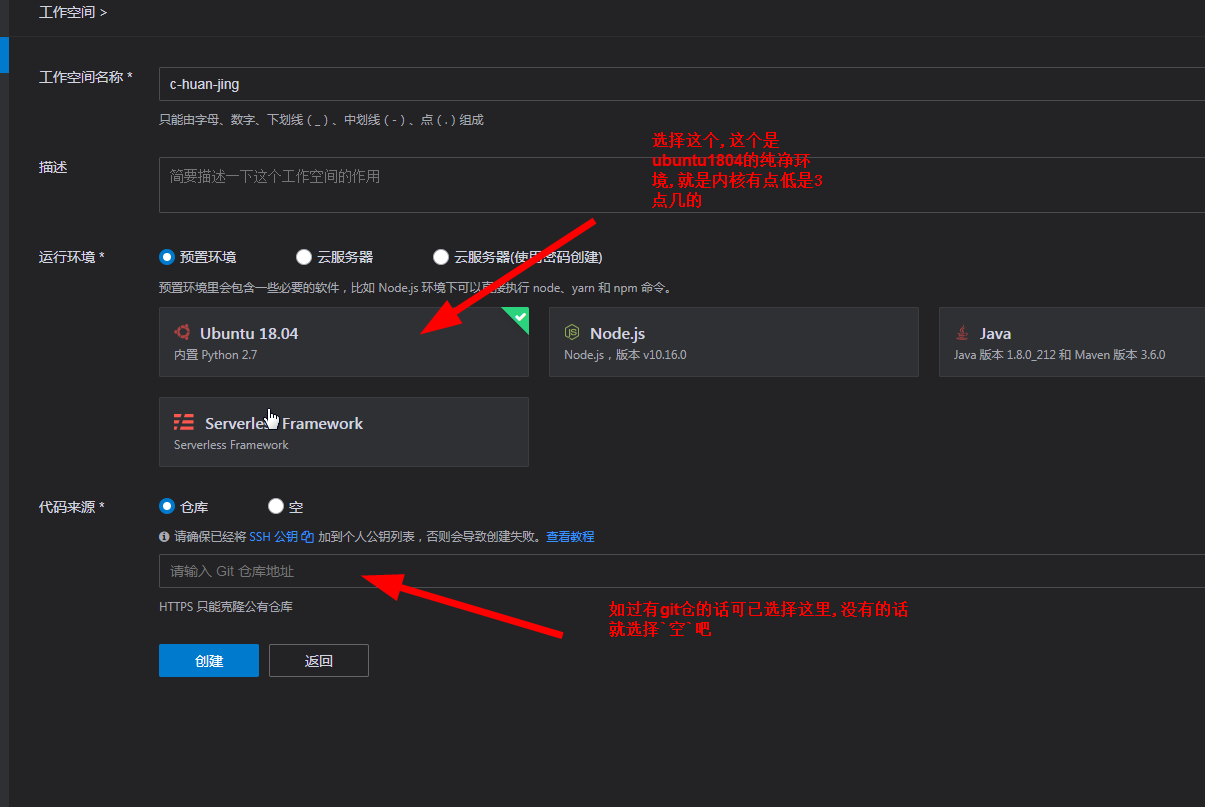Select 仓库 as the code source

click(167, 507)
